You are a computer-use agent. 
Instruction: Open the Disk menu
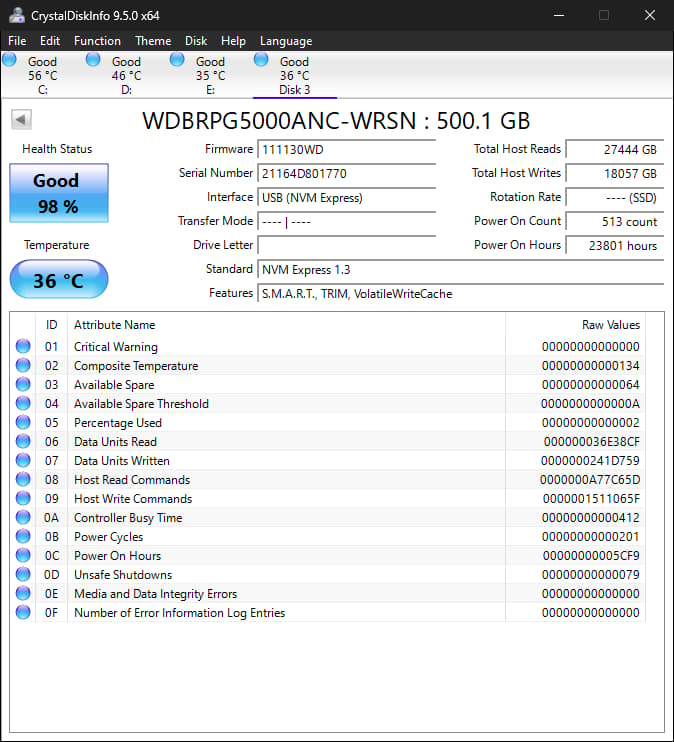click(x=196, y=41)
